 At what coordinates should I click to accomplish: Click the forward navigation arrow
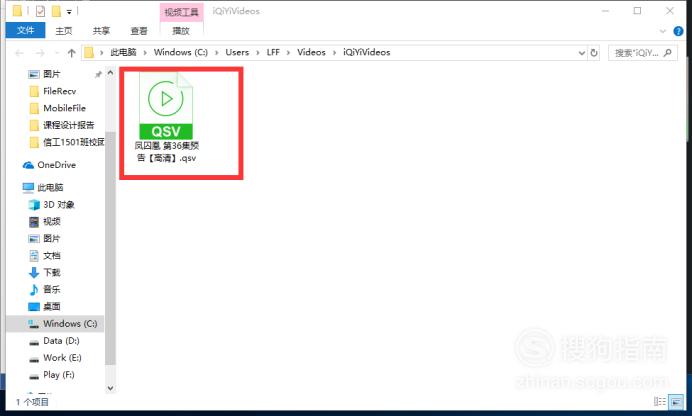40,53
